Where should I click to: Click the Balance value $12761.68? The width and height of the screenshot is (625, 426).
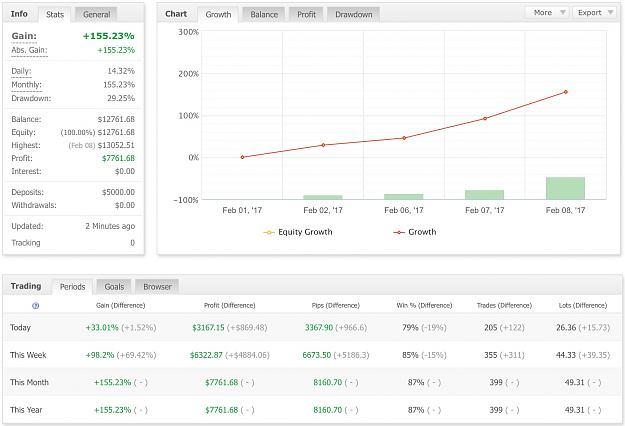(116, 119)
